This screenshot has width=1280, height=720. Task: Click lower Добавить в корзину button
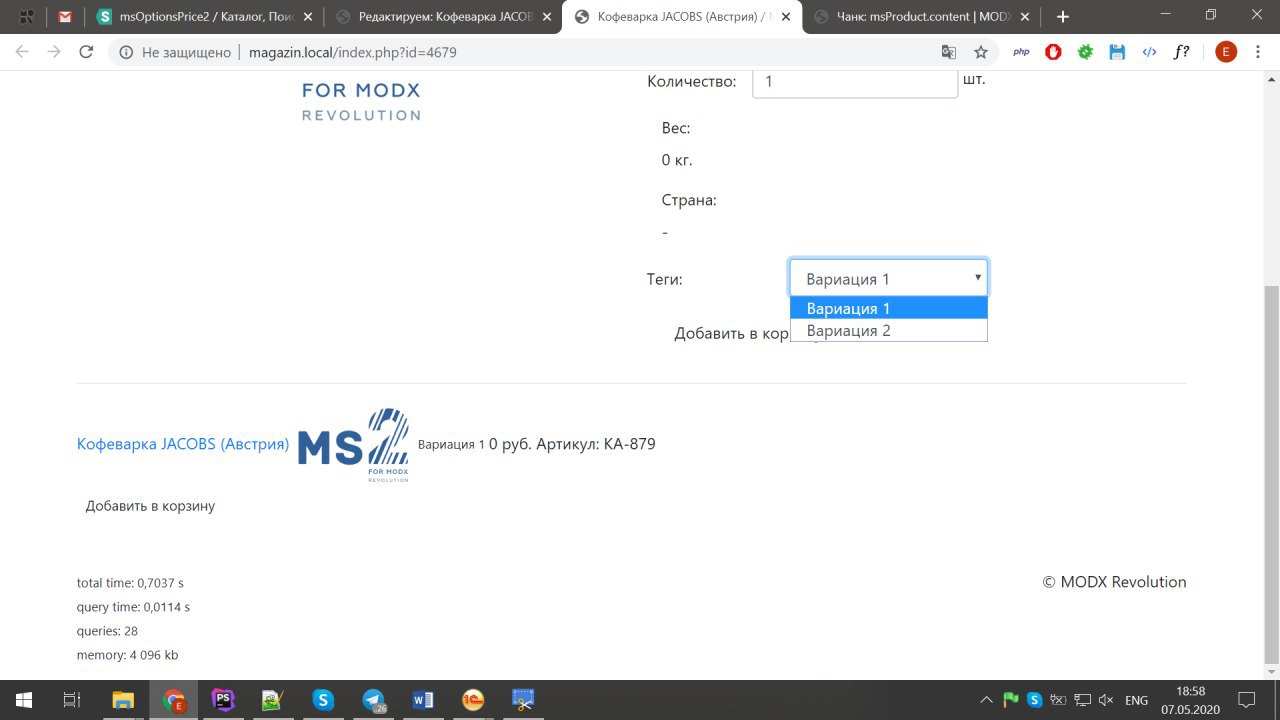pyautogui.click(x=150, y=506)
